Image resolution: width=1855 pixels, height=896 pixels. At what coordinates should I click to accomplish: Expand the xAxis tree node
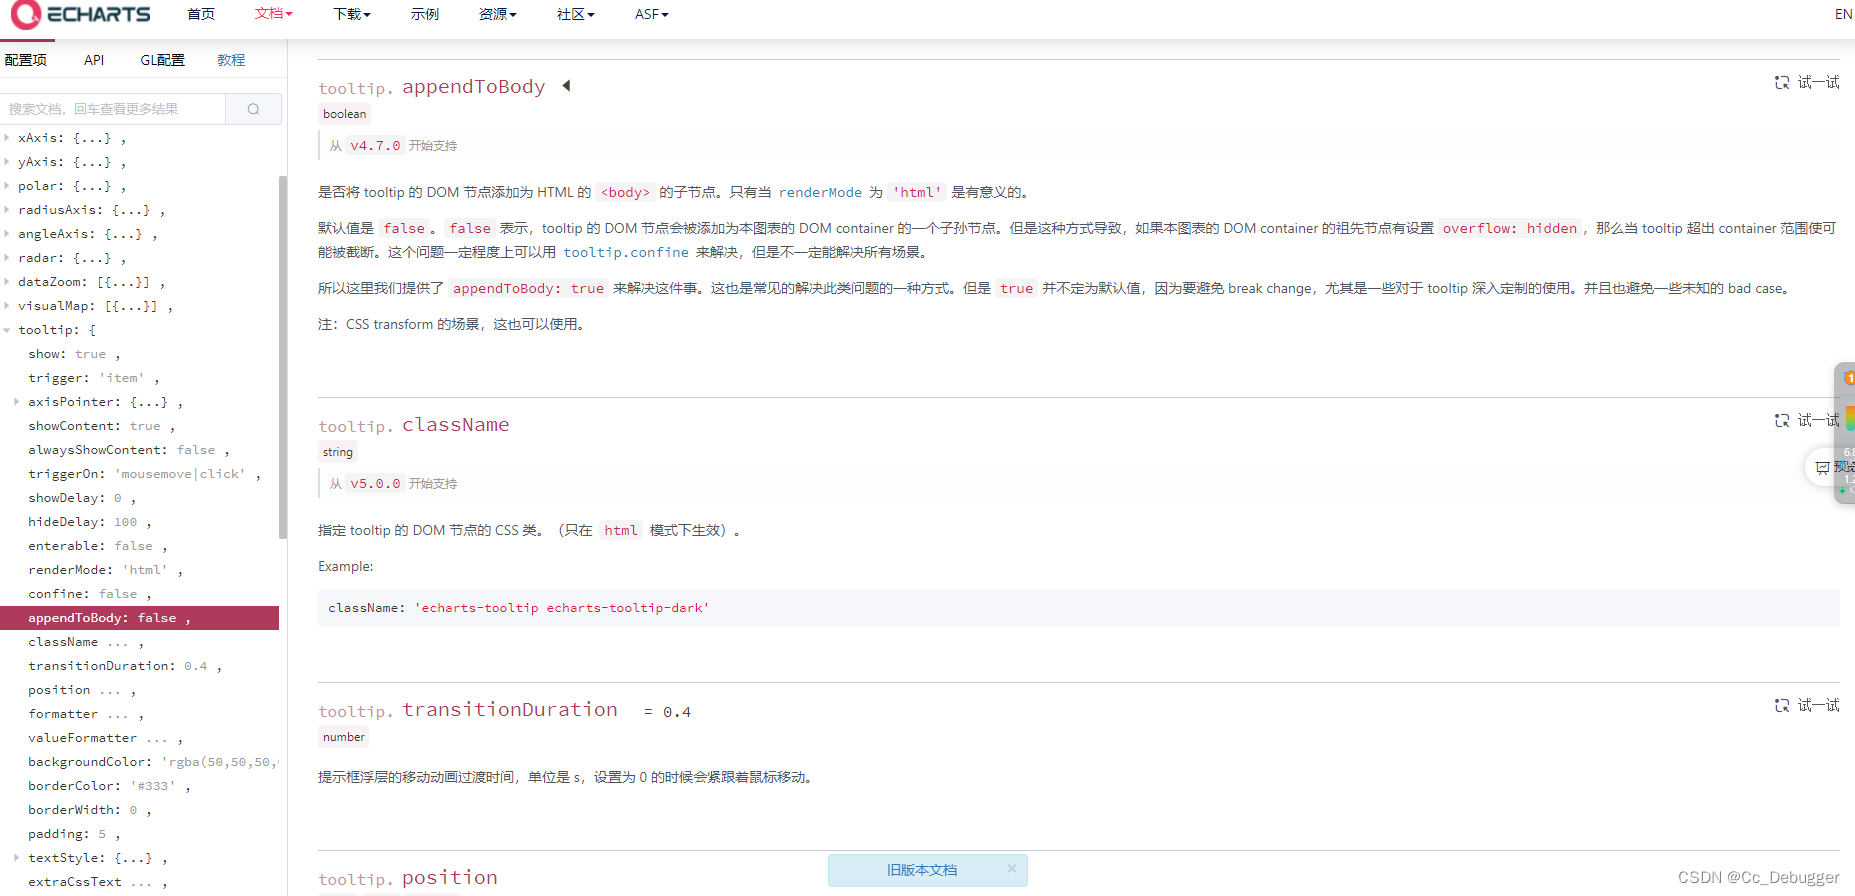click(x=7, y=138)
